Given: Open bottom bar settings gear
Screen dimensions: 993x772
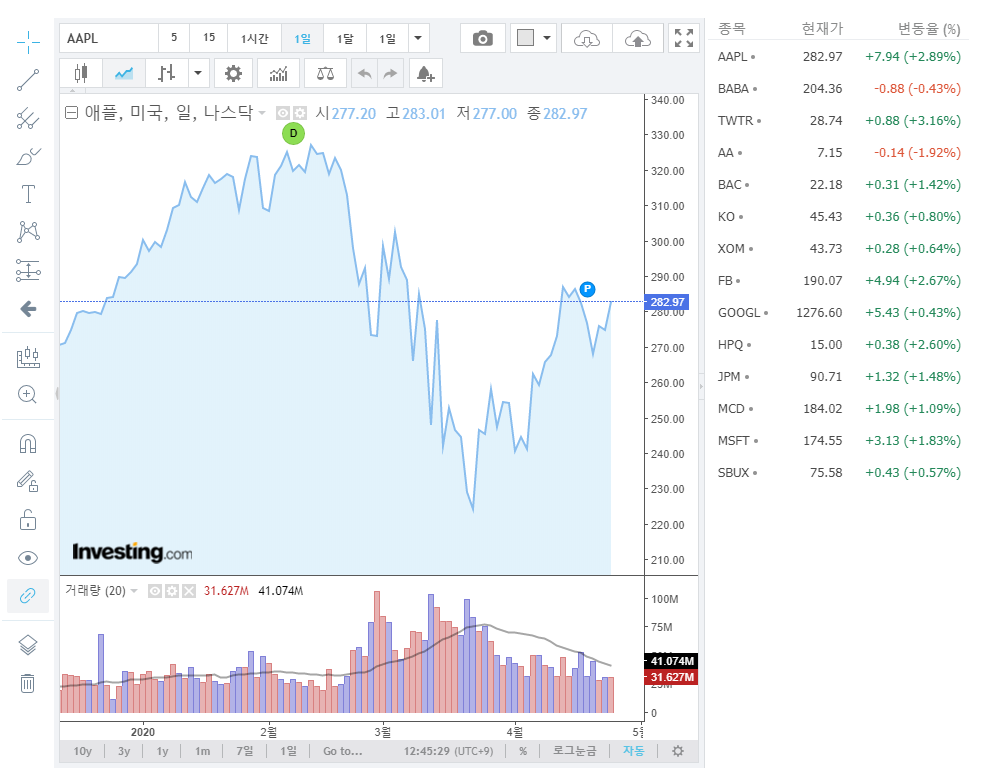Looking at the screenshot, I should coord(678,751).
